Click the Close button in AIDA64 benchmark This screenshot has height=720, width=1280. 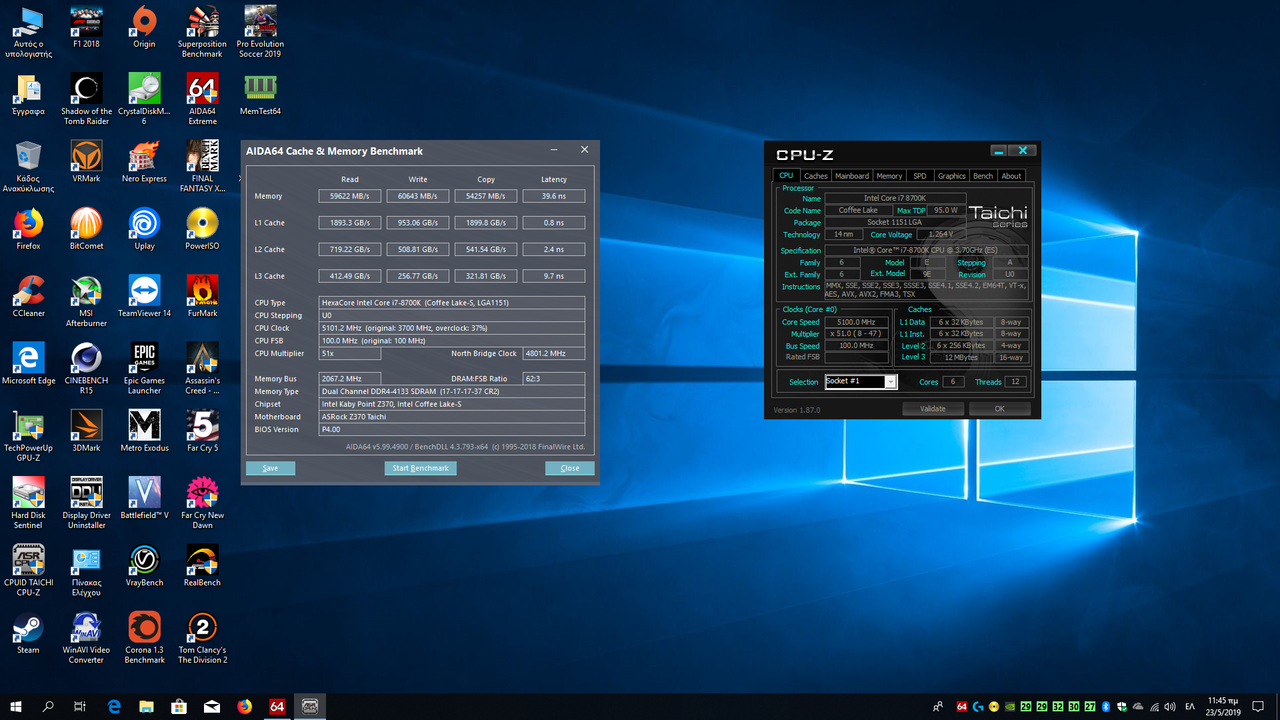(570, 468)
